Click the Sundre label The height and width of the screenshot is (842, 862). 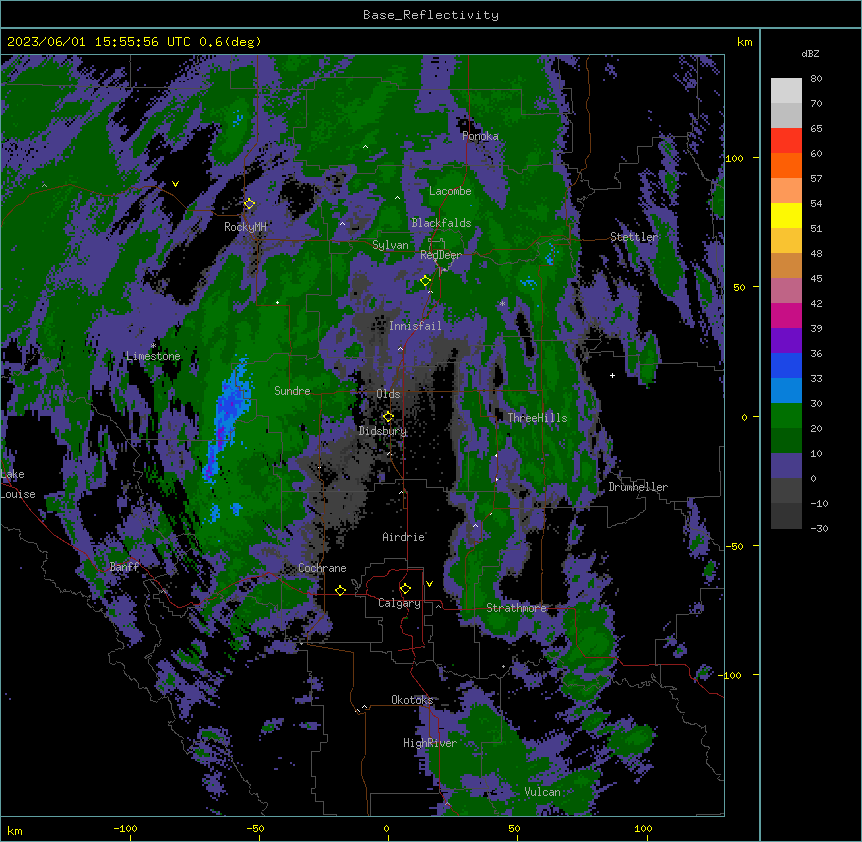pos(292,391)
